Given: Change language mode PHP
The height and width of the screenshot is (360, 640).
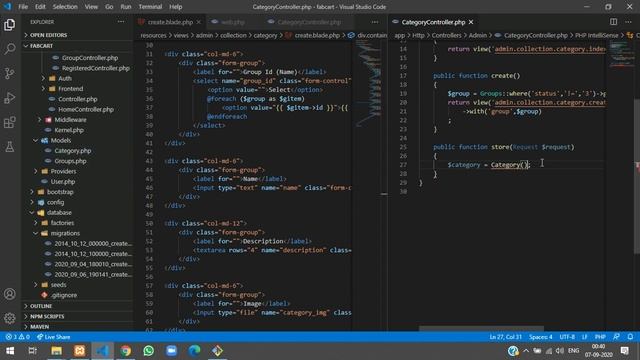Looking at the screenshot, I should point(600,337).
